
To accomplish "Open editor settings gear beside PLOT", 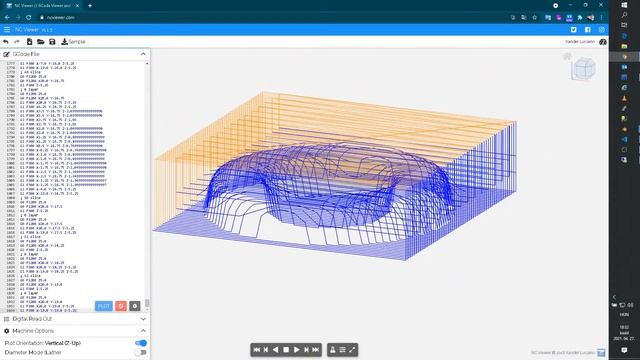I will 135,306.
